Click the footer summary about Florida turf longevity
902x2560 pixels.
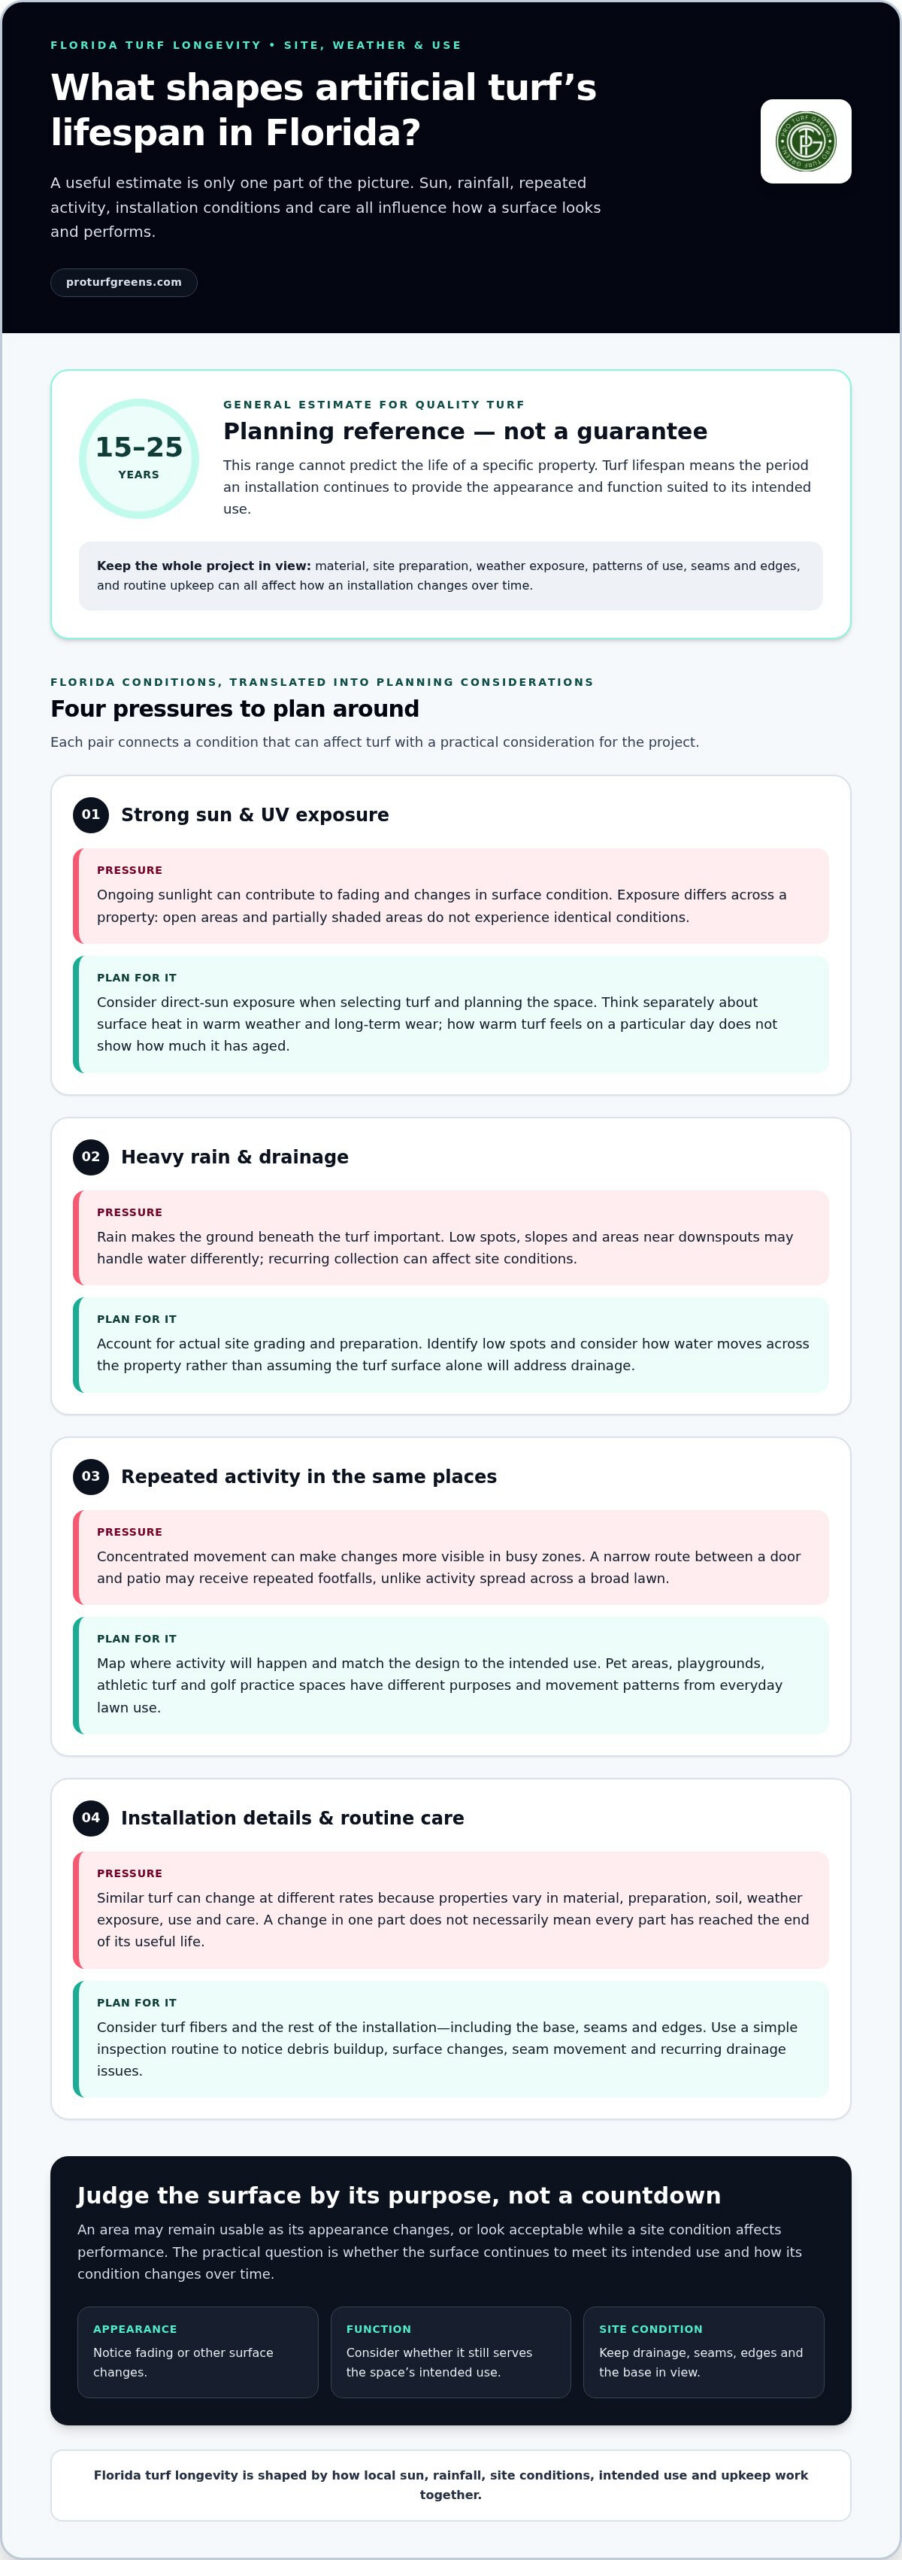(x=451, y=2484)
